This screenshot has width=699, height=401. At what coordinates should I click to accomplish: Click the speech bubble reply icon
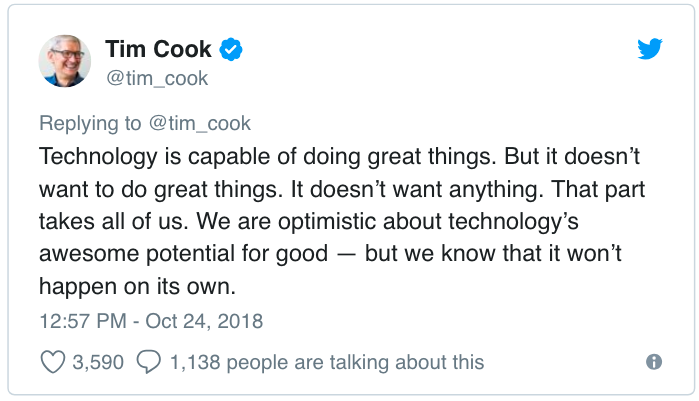tap(149, 362)
